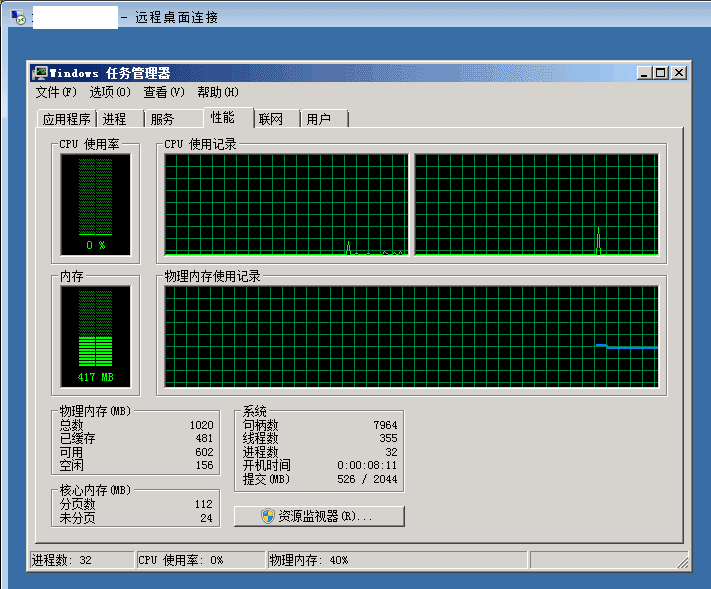Switch to the 用户 tab
The height and width of the screenshot is (589, 711).
pos(324,119)
